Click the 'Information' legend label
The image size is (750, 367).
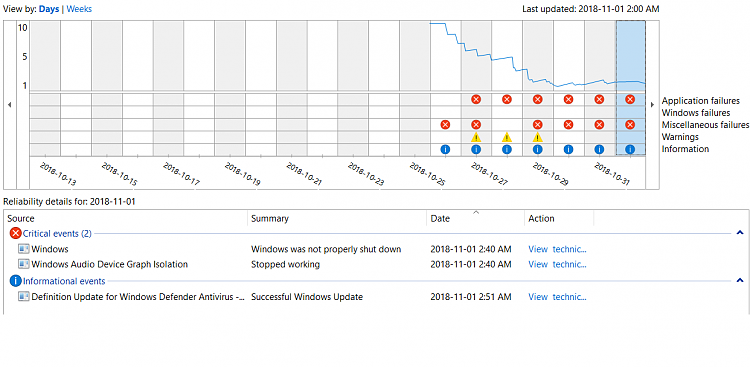coord(685,149)
